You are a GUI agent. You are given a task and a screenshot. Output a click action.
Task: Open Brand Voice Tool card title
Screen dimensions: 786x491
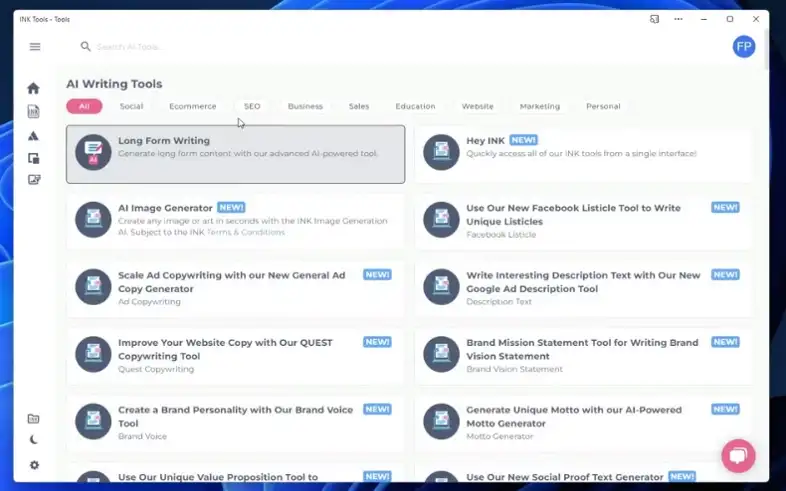236,416
